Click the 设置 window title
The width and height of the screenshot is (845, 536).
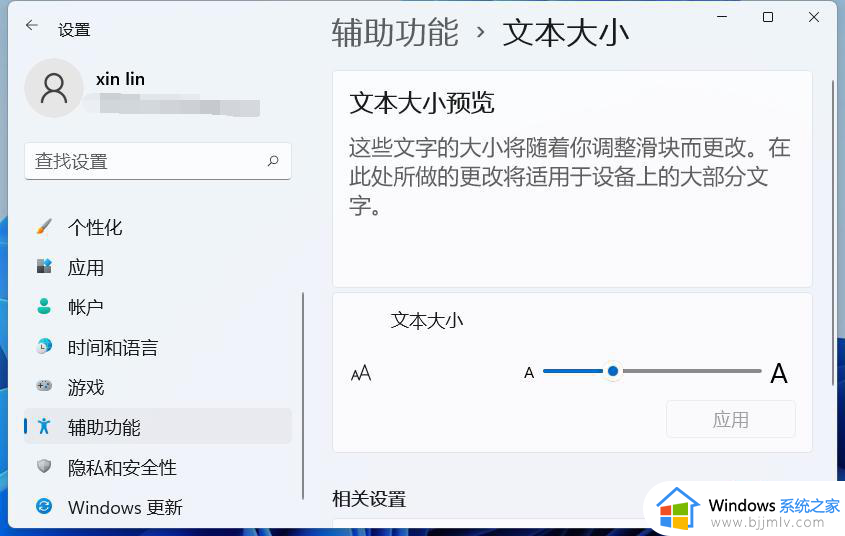(x=74, y=30)
